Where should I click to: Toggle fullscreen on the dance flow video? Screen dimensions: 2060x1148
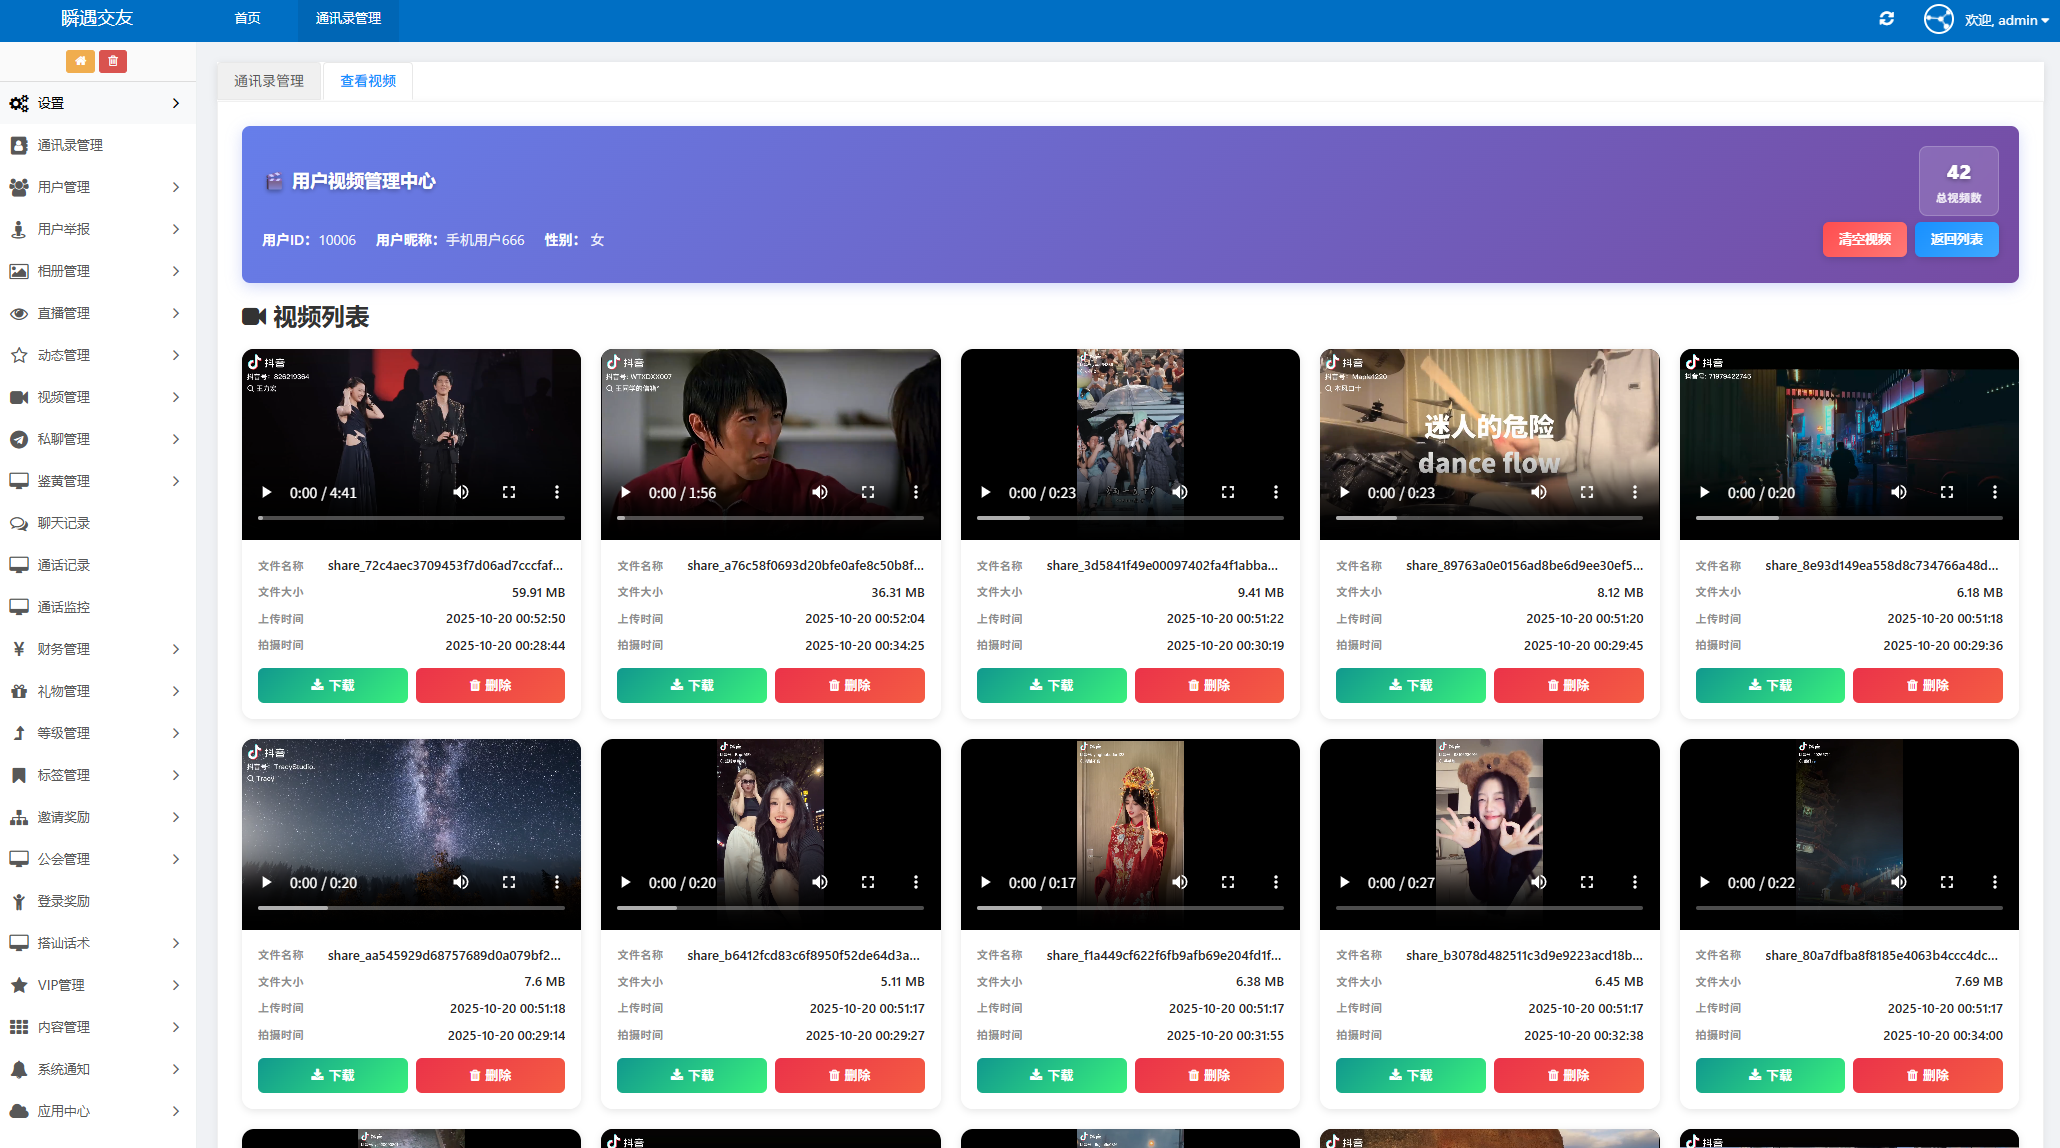click(1587, 492)
